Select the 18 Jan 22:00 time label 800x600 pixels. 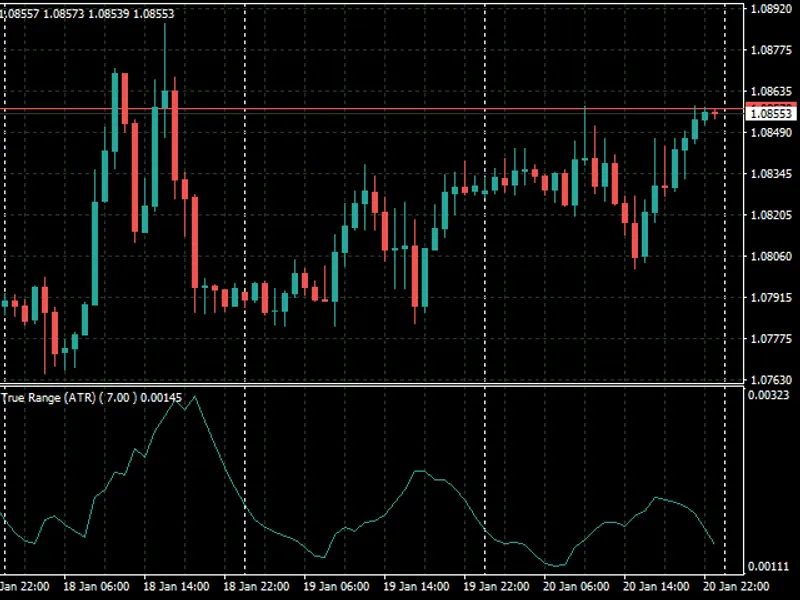[256, 586]
